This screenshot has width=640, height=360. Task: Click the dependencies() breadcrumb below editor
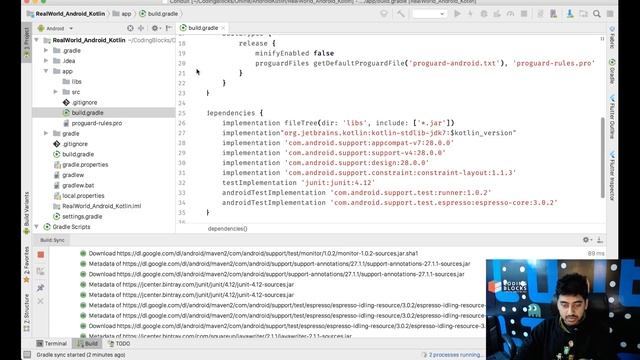[227, 229]
